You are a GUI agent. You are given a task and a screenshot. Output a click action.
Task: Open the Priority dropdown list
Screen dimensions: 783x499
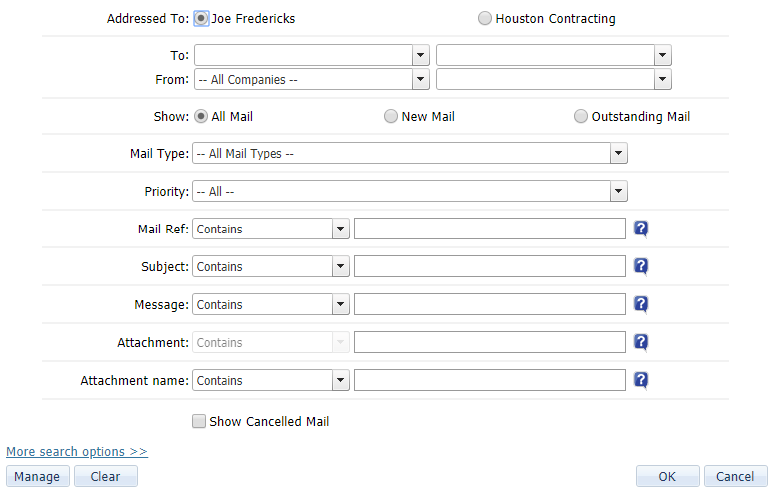coord(619,192)
